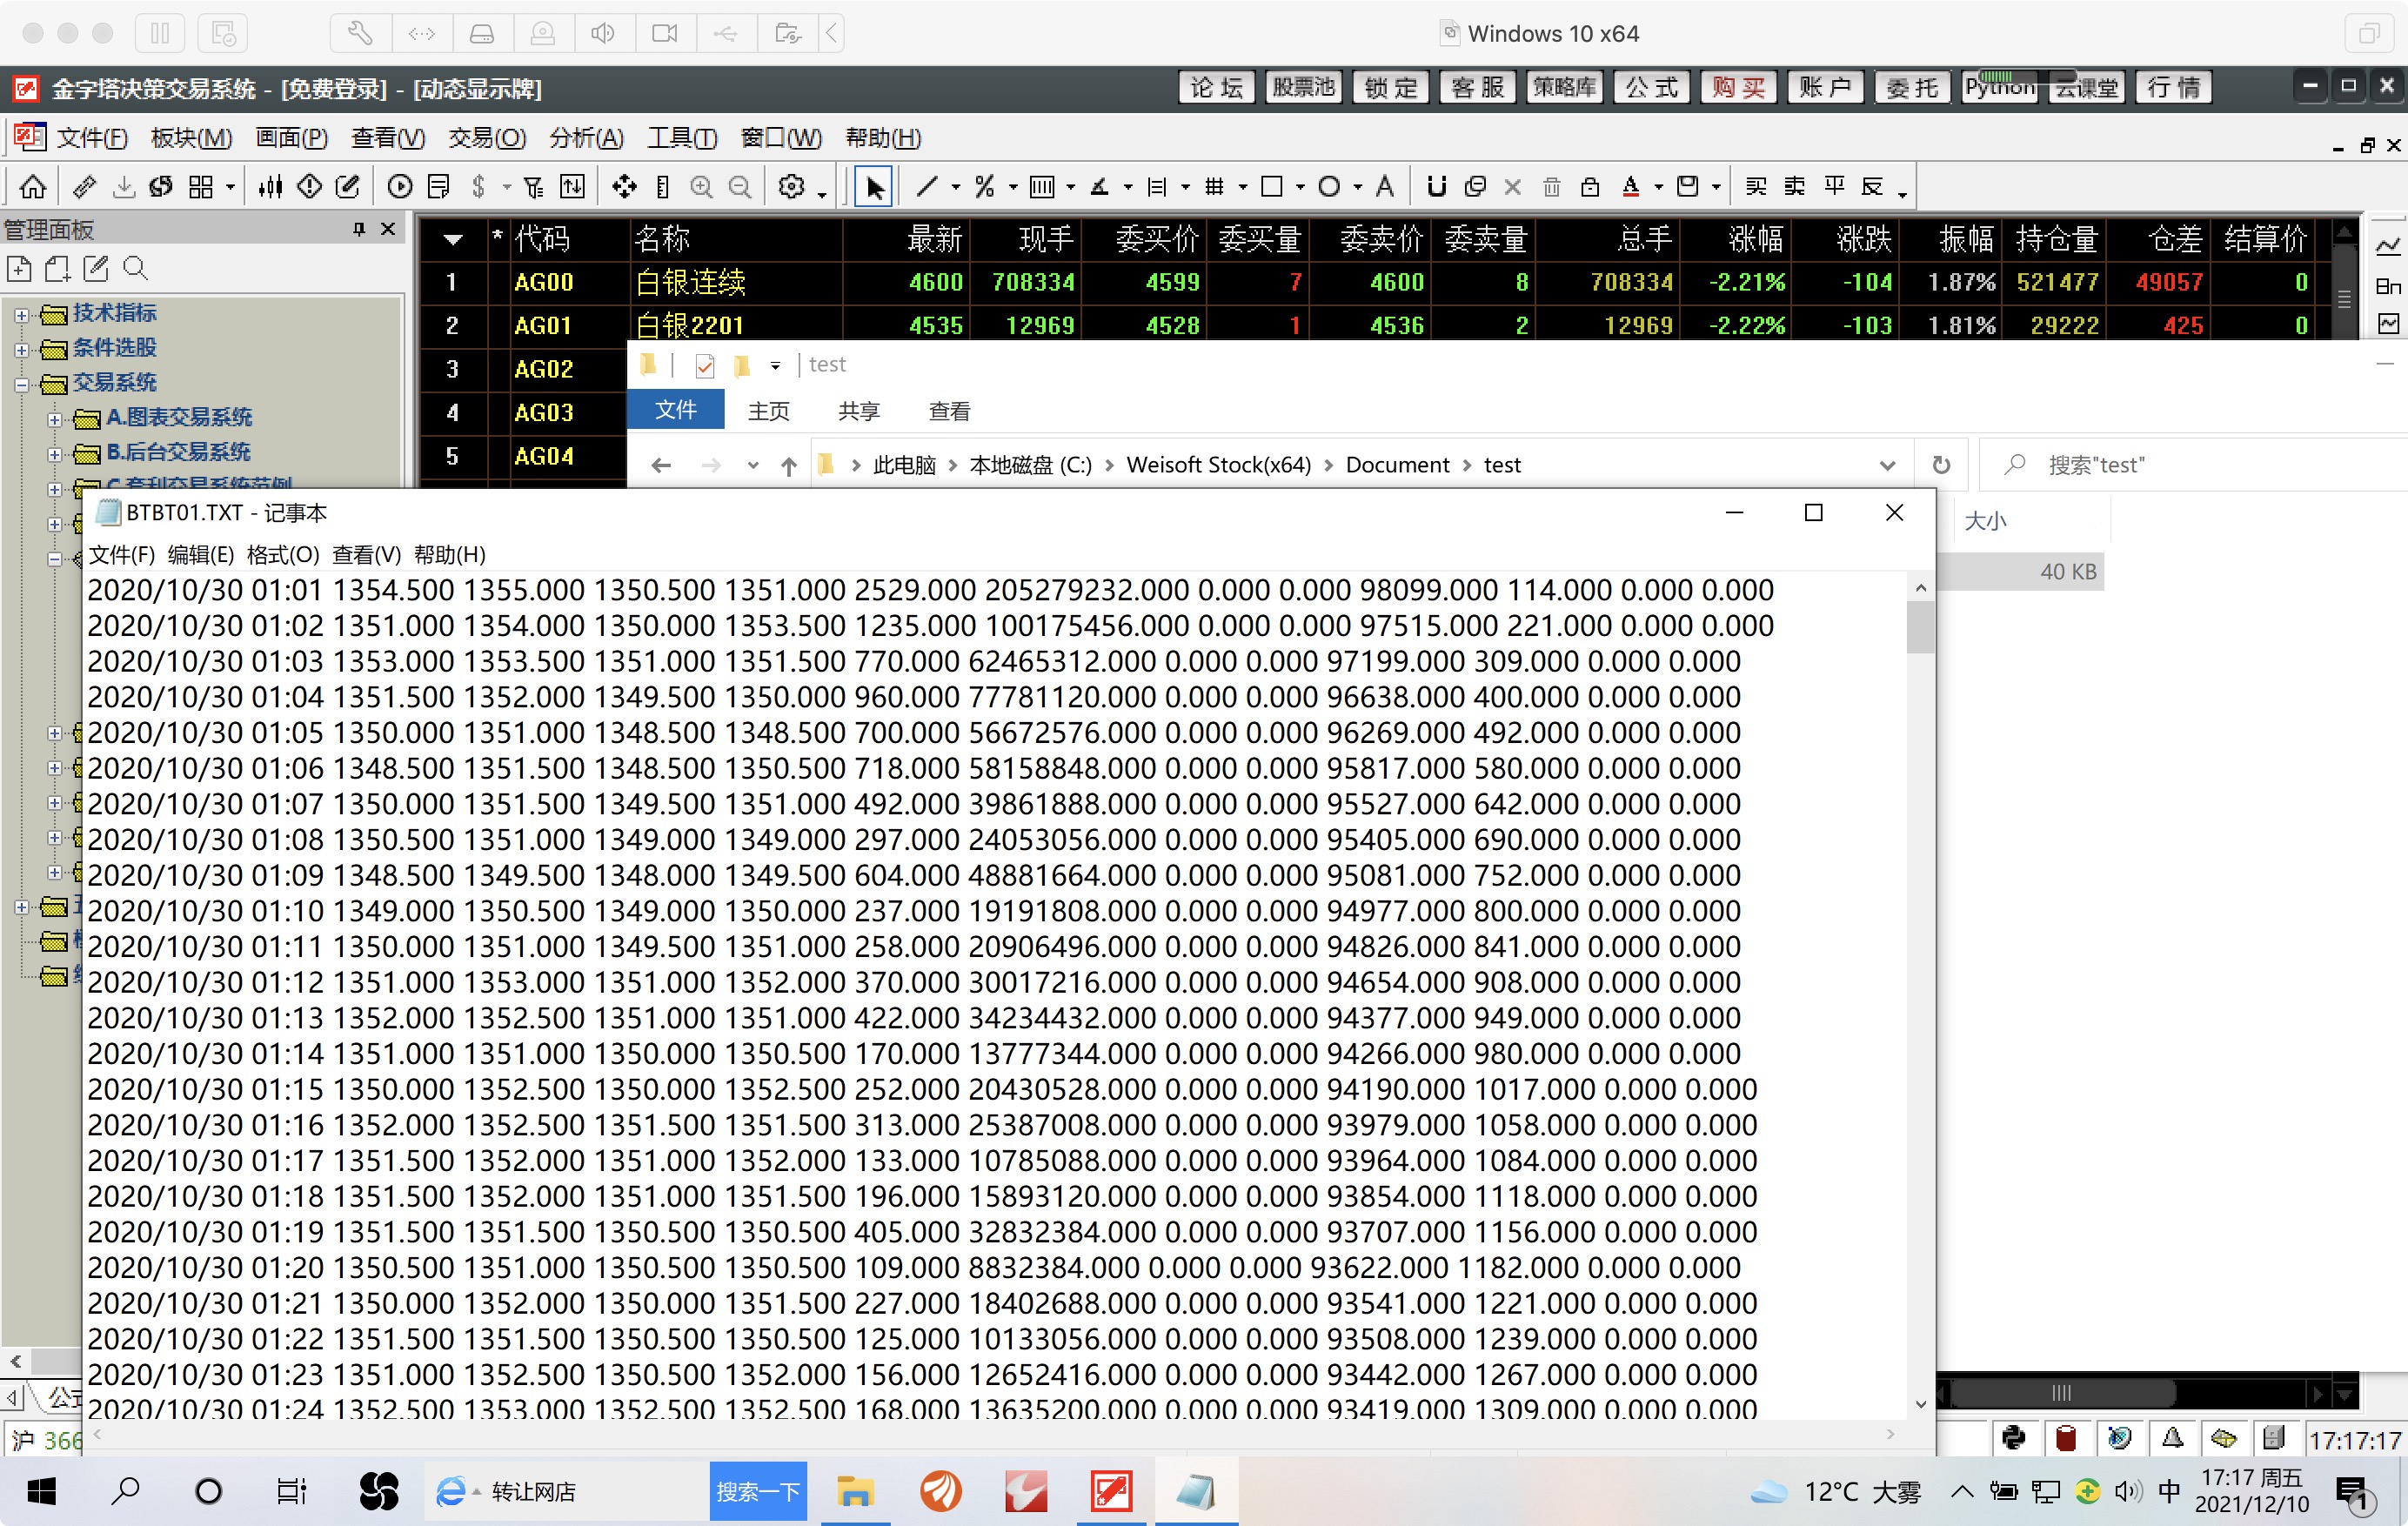This screenshot has height=1526, width=2408.
Task: Toggle the pin on 管理面板 panel
Action: (x=358, y=229)
